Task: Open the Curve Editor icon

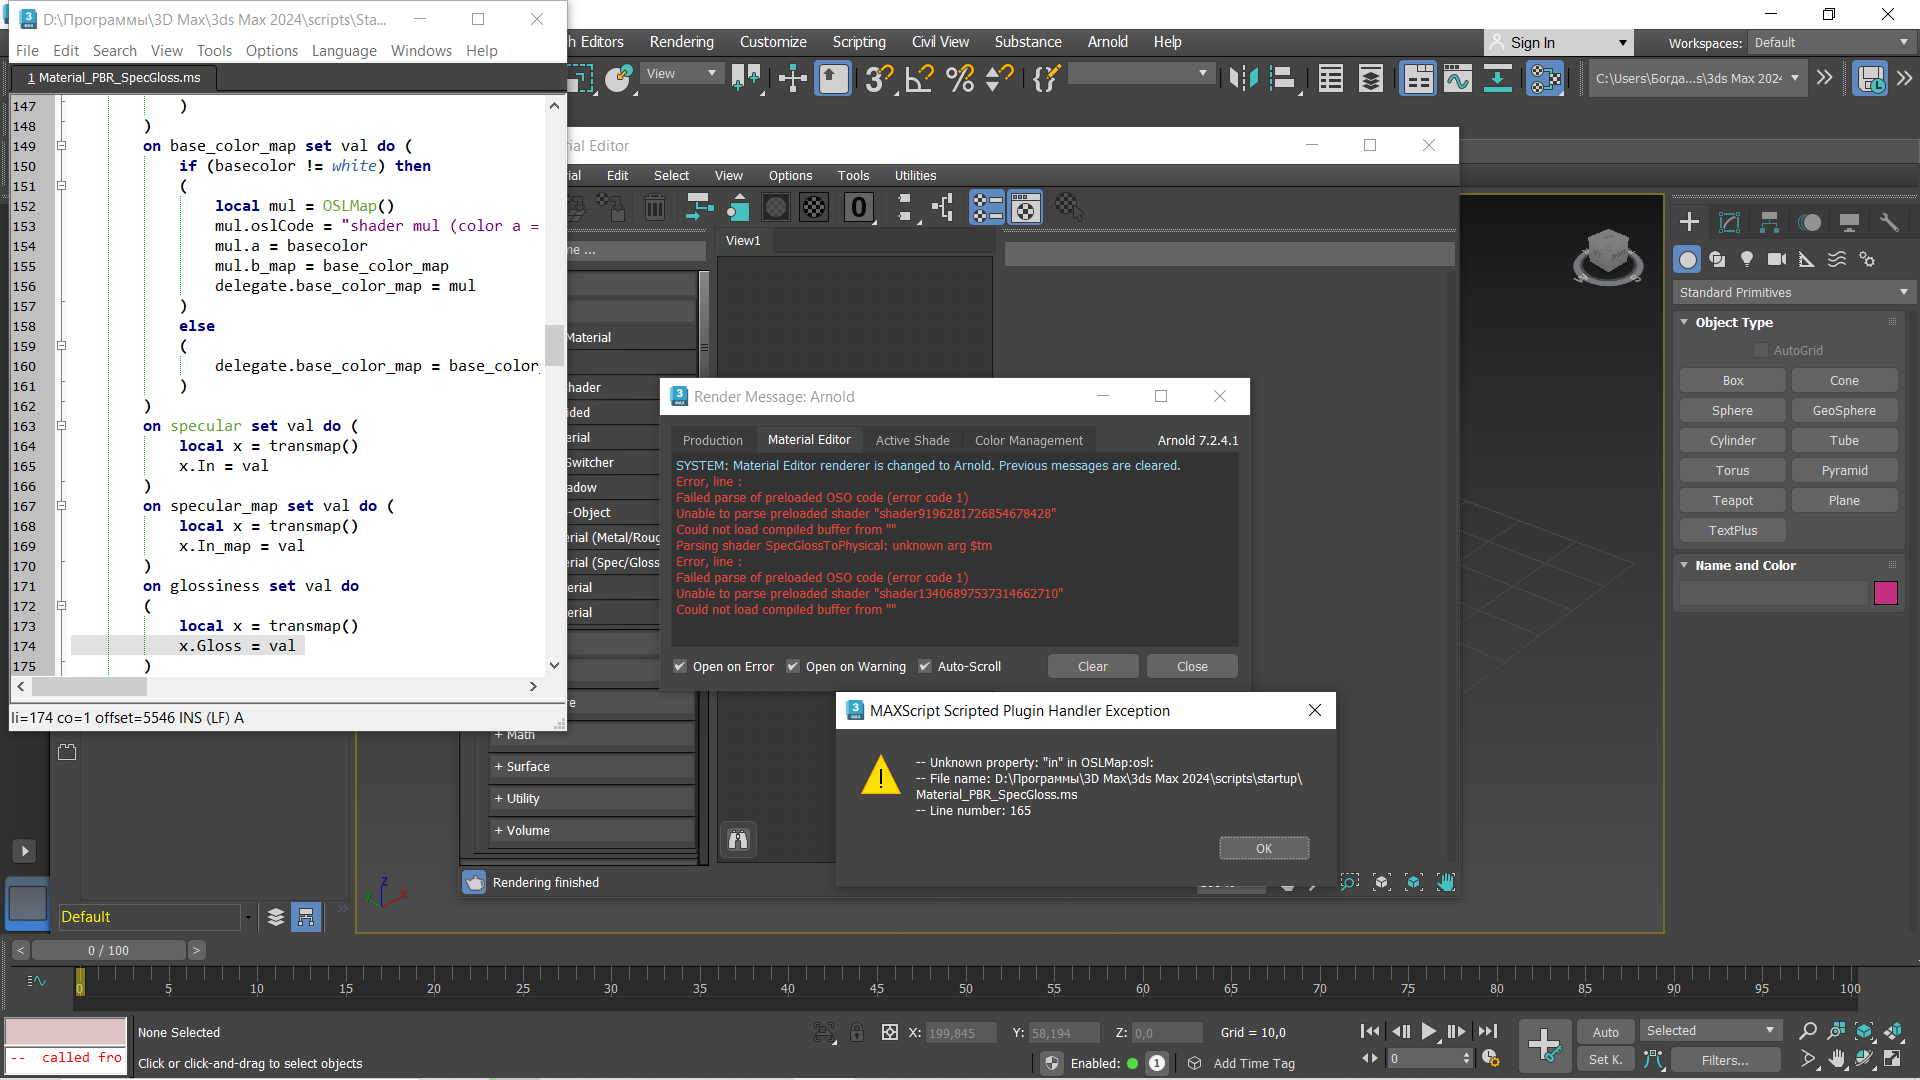Action: [x=1458, y=78]
